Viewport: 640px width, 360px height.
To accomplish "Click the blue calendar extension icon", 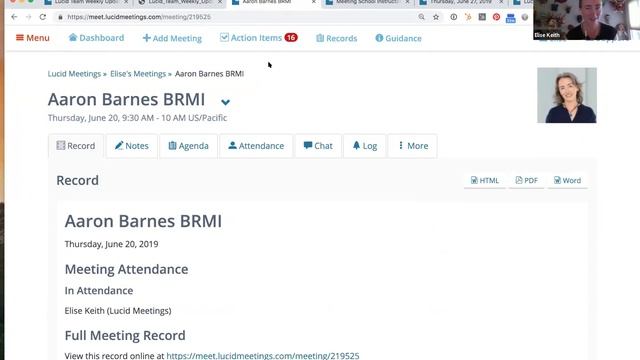I will [x=511, y=18].
